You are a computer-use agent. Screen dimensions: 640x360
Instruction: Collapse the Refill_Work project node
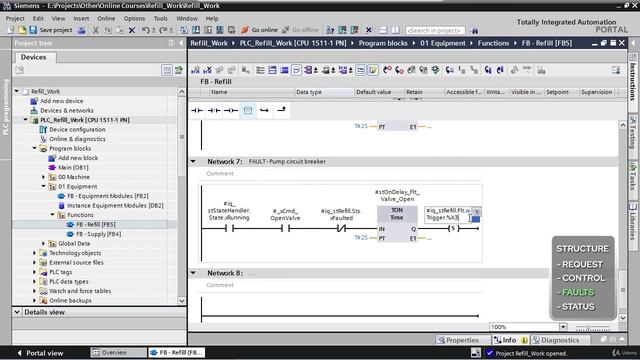coord(17,91)
